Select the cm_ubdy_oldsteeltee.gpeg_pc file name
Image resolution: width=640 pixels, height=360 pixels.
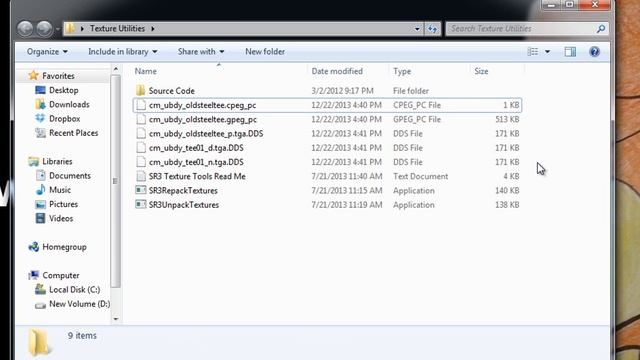(202, 119)
